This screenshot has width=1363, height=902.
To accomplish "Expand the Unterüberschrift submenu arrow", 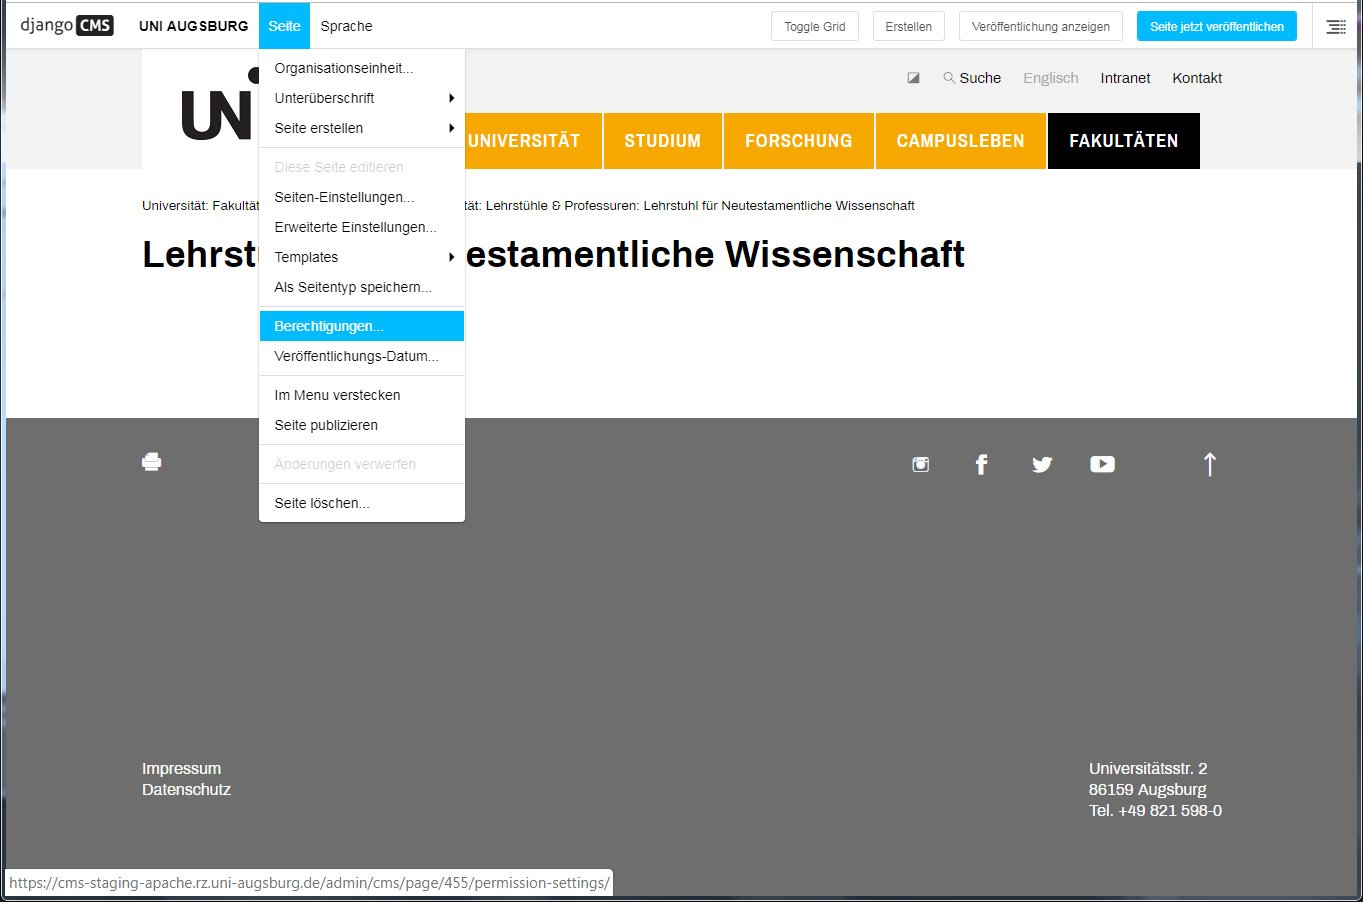I will [452, 98].
